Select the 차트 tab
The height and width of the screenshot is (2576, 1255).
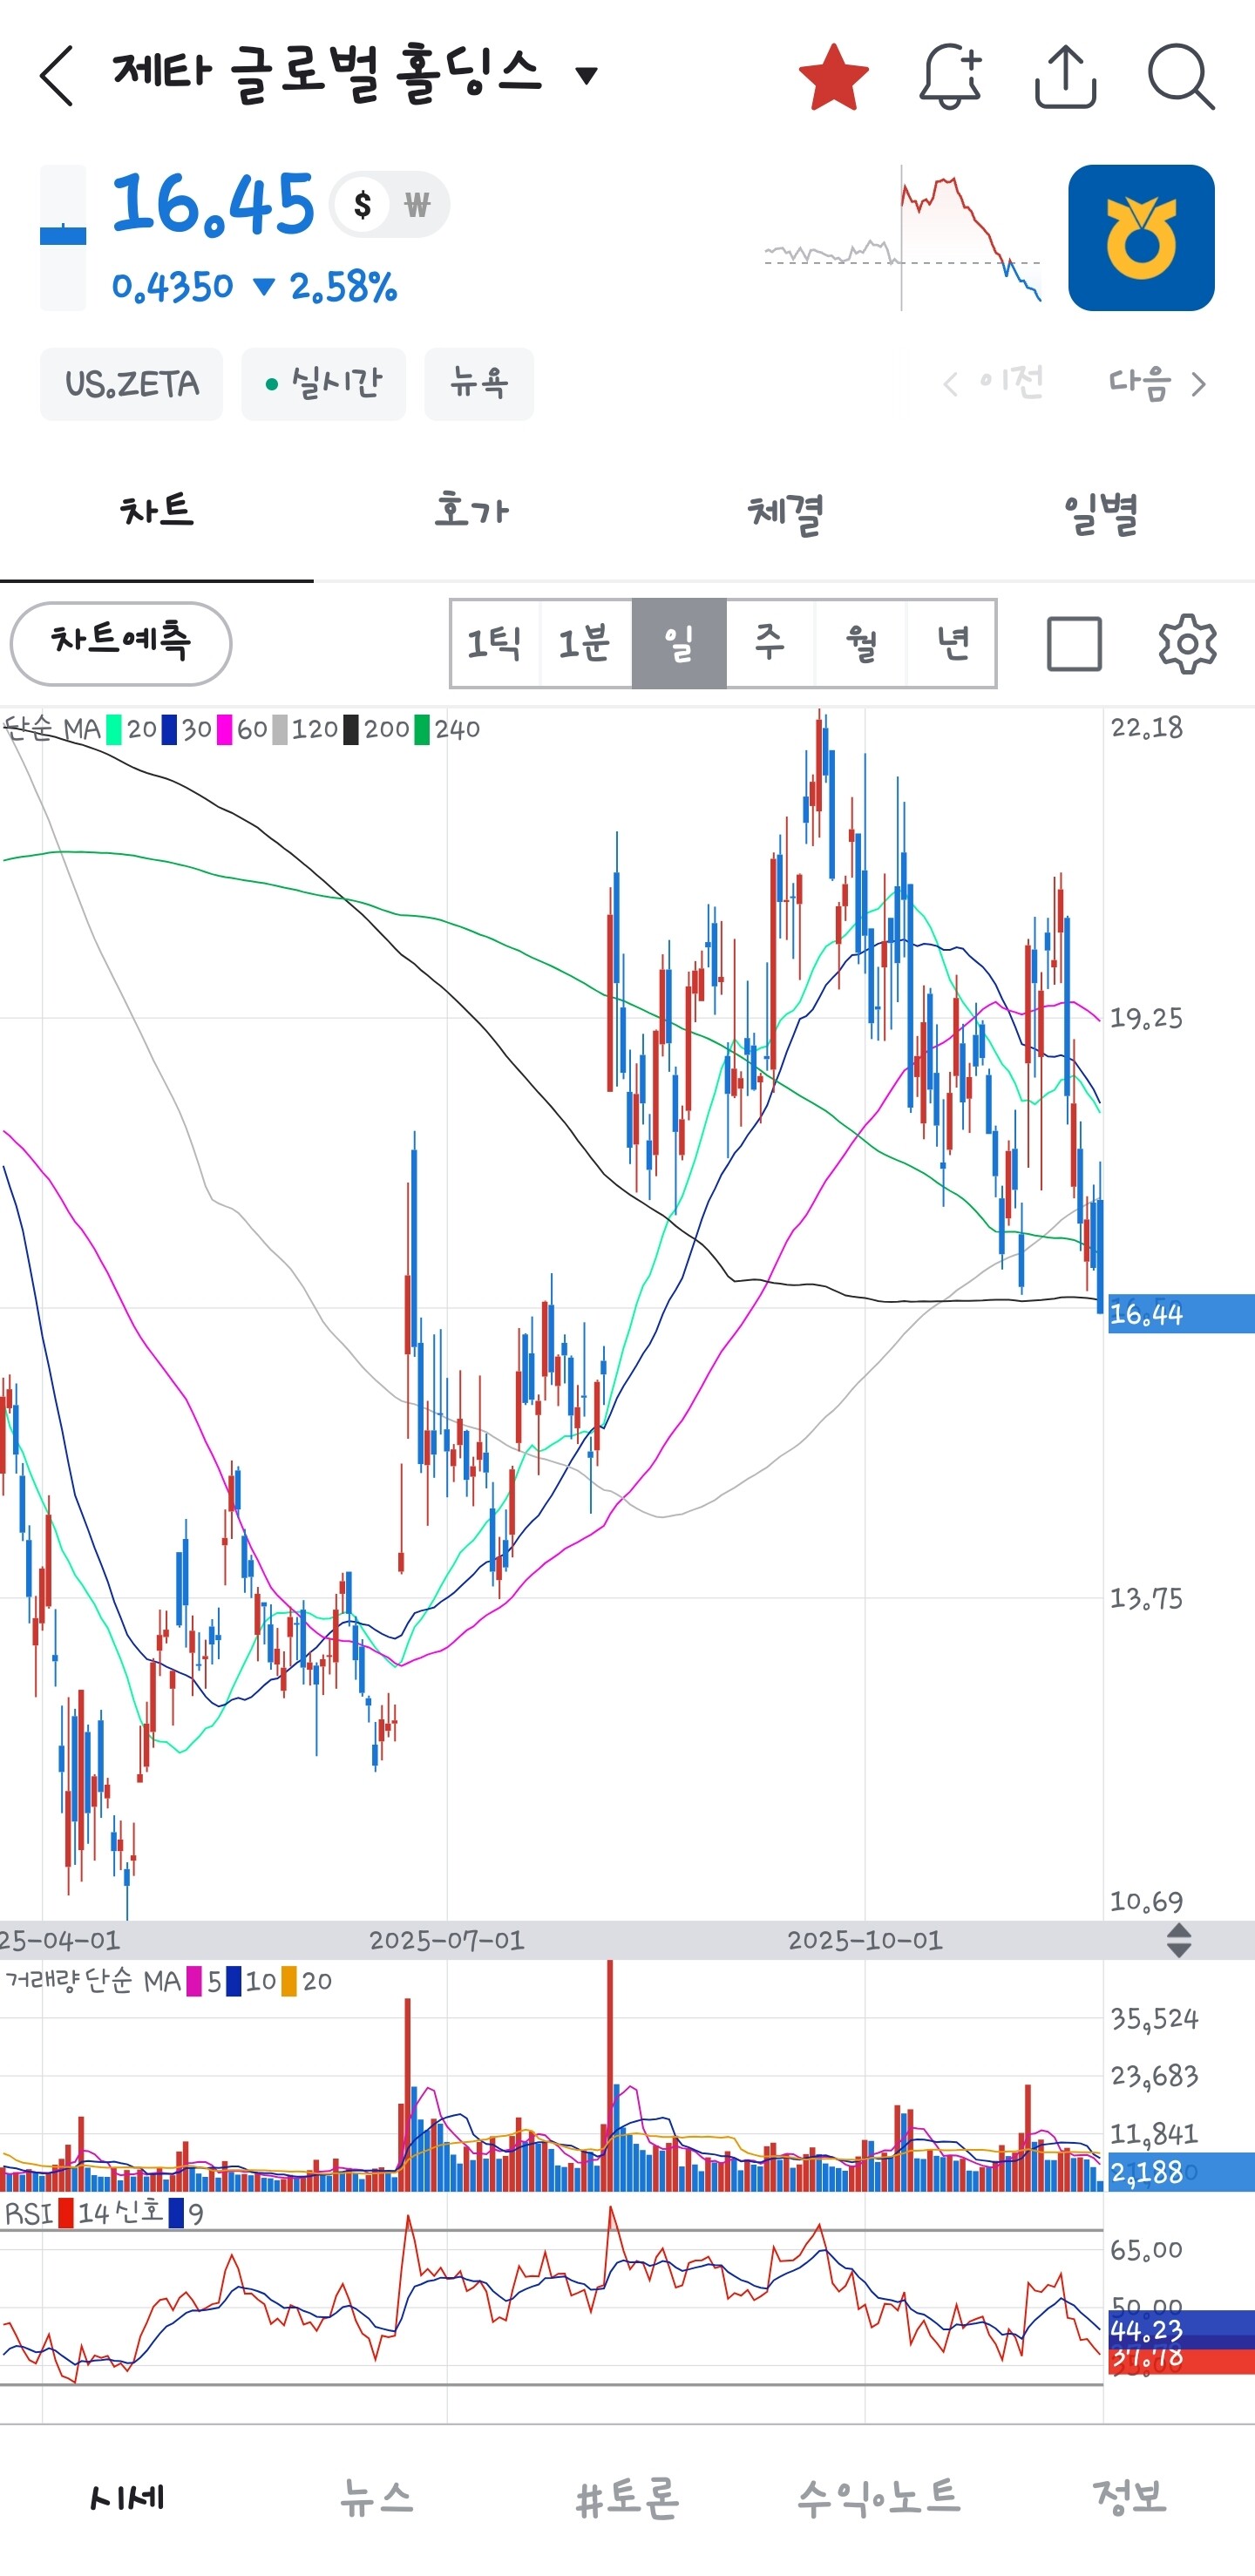(x=157, y=512)
